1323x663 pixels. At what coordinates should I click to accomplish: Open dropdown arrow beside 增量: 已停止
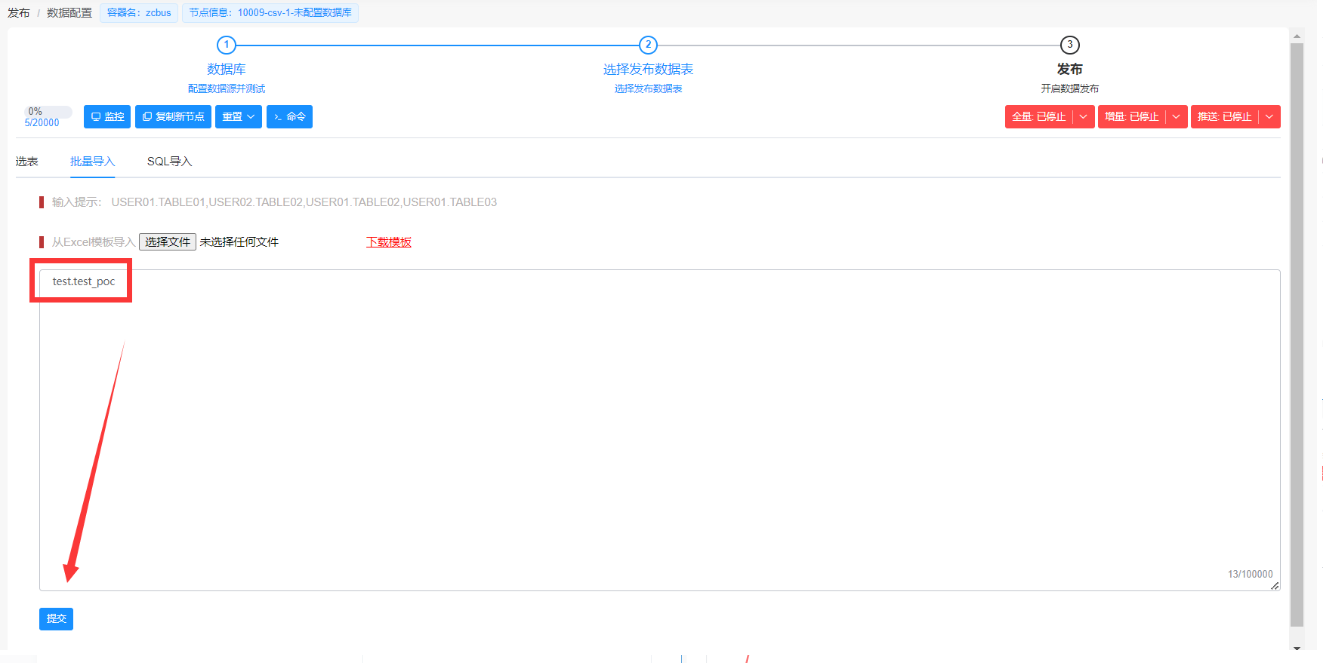pyautogui.click(x=1176, y=117)
